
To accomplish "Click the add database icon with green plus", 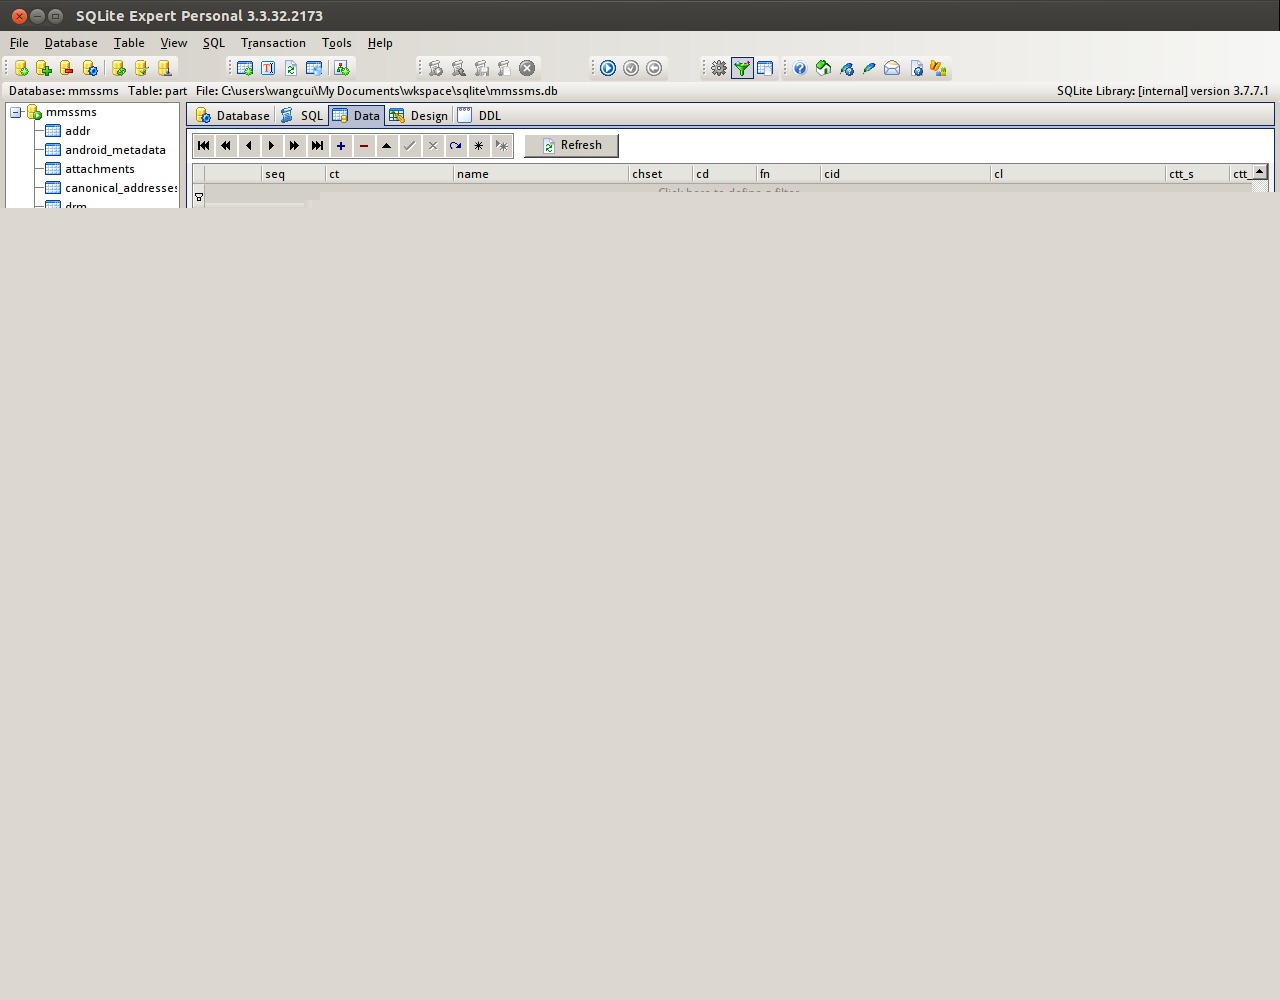I will click(x=44, y=68).
